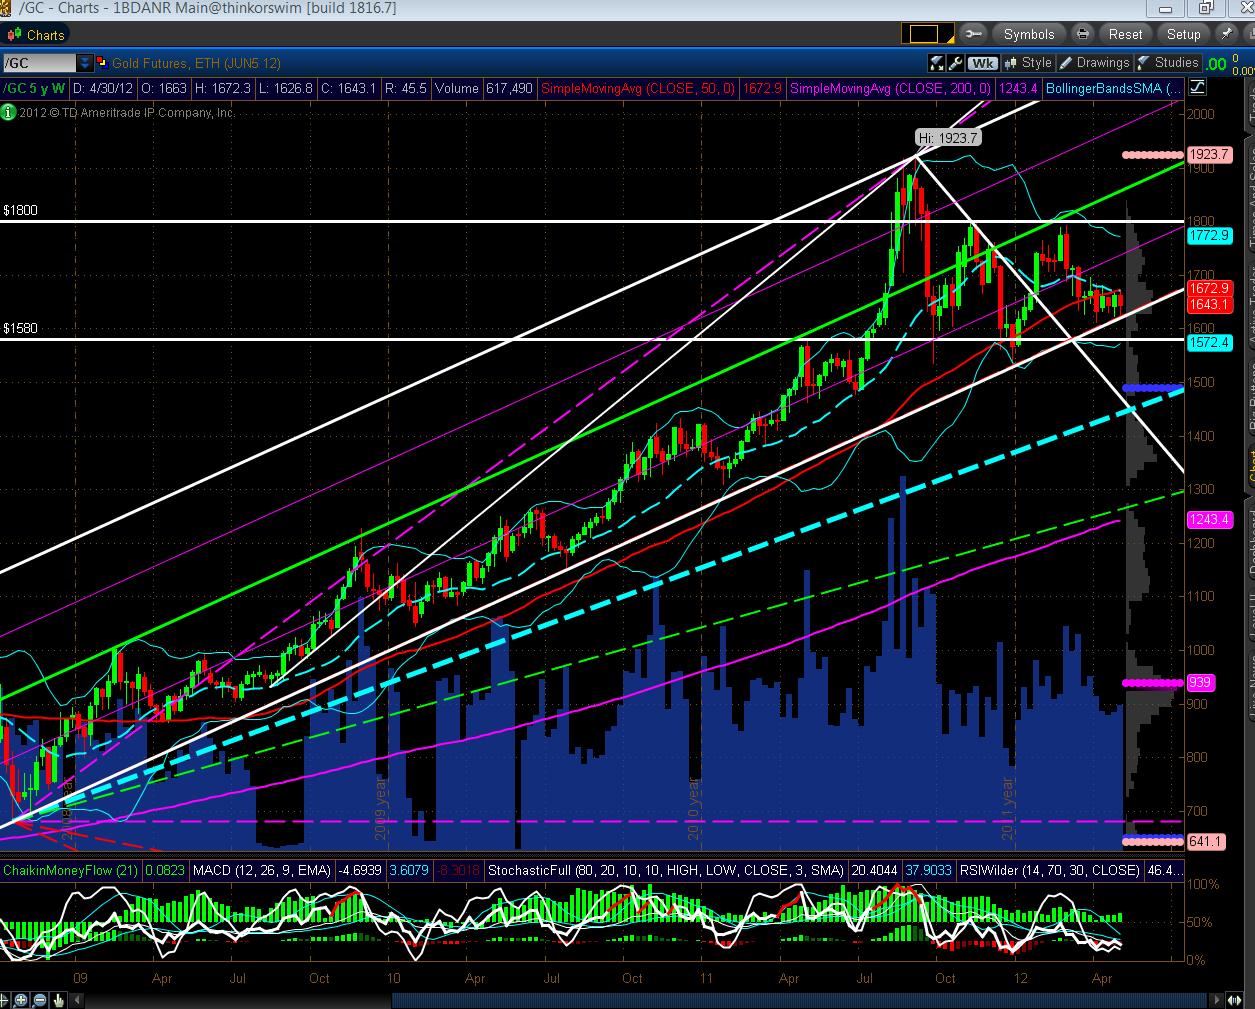Viewport: 1255px width, 1009px height.
Task: Open the Style dropdown menu
Action: click(1028, 63)
